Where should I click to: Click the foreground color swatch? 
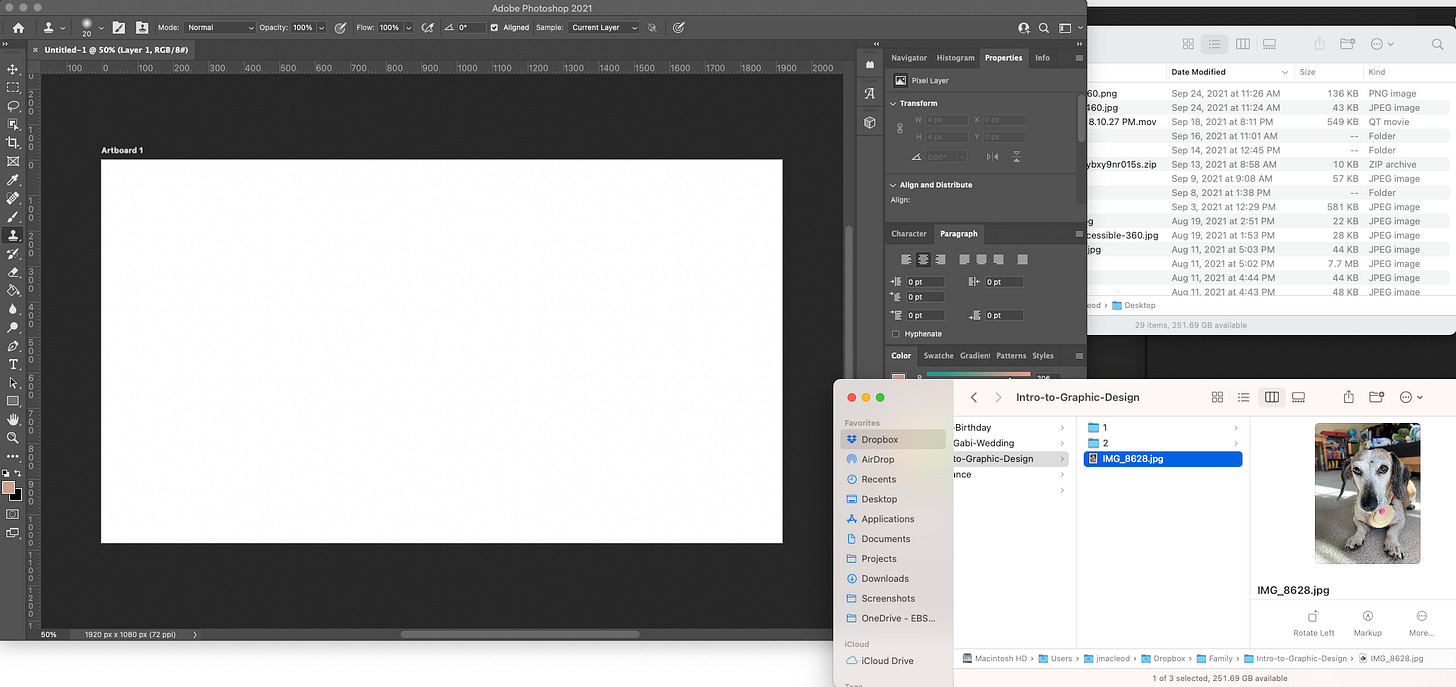[9, 488]
